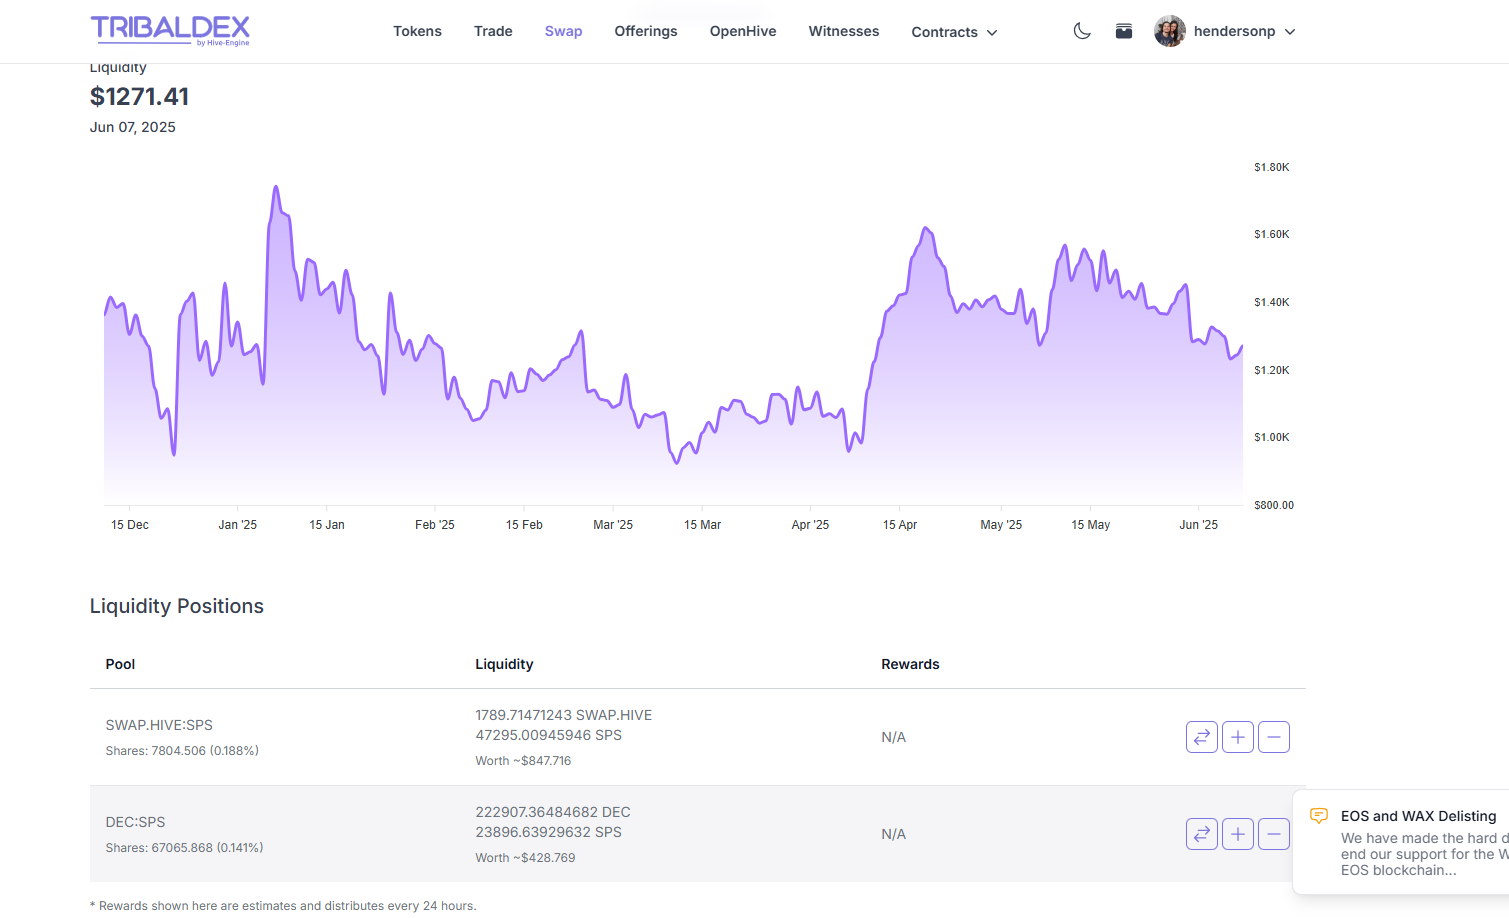This screenshot has width=1509, height=918.
Task: Click the EOS and WAX Delisting notification icon
Action: (1319, 816)
